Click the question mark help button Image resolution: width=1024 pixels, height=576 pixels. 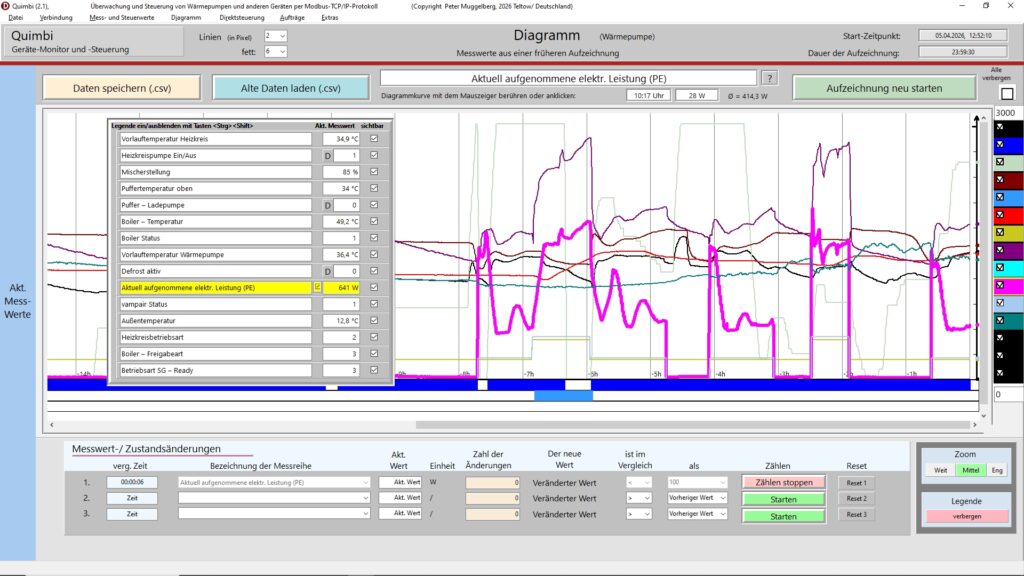coord(769,78)
